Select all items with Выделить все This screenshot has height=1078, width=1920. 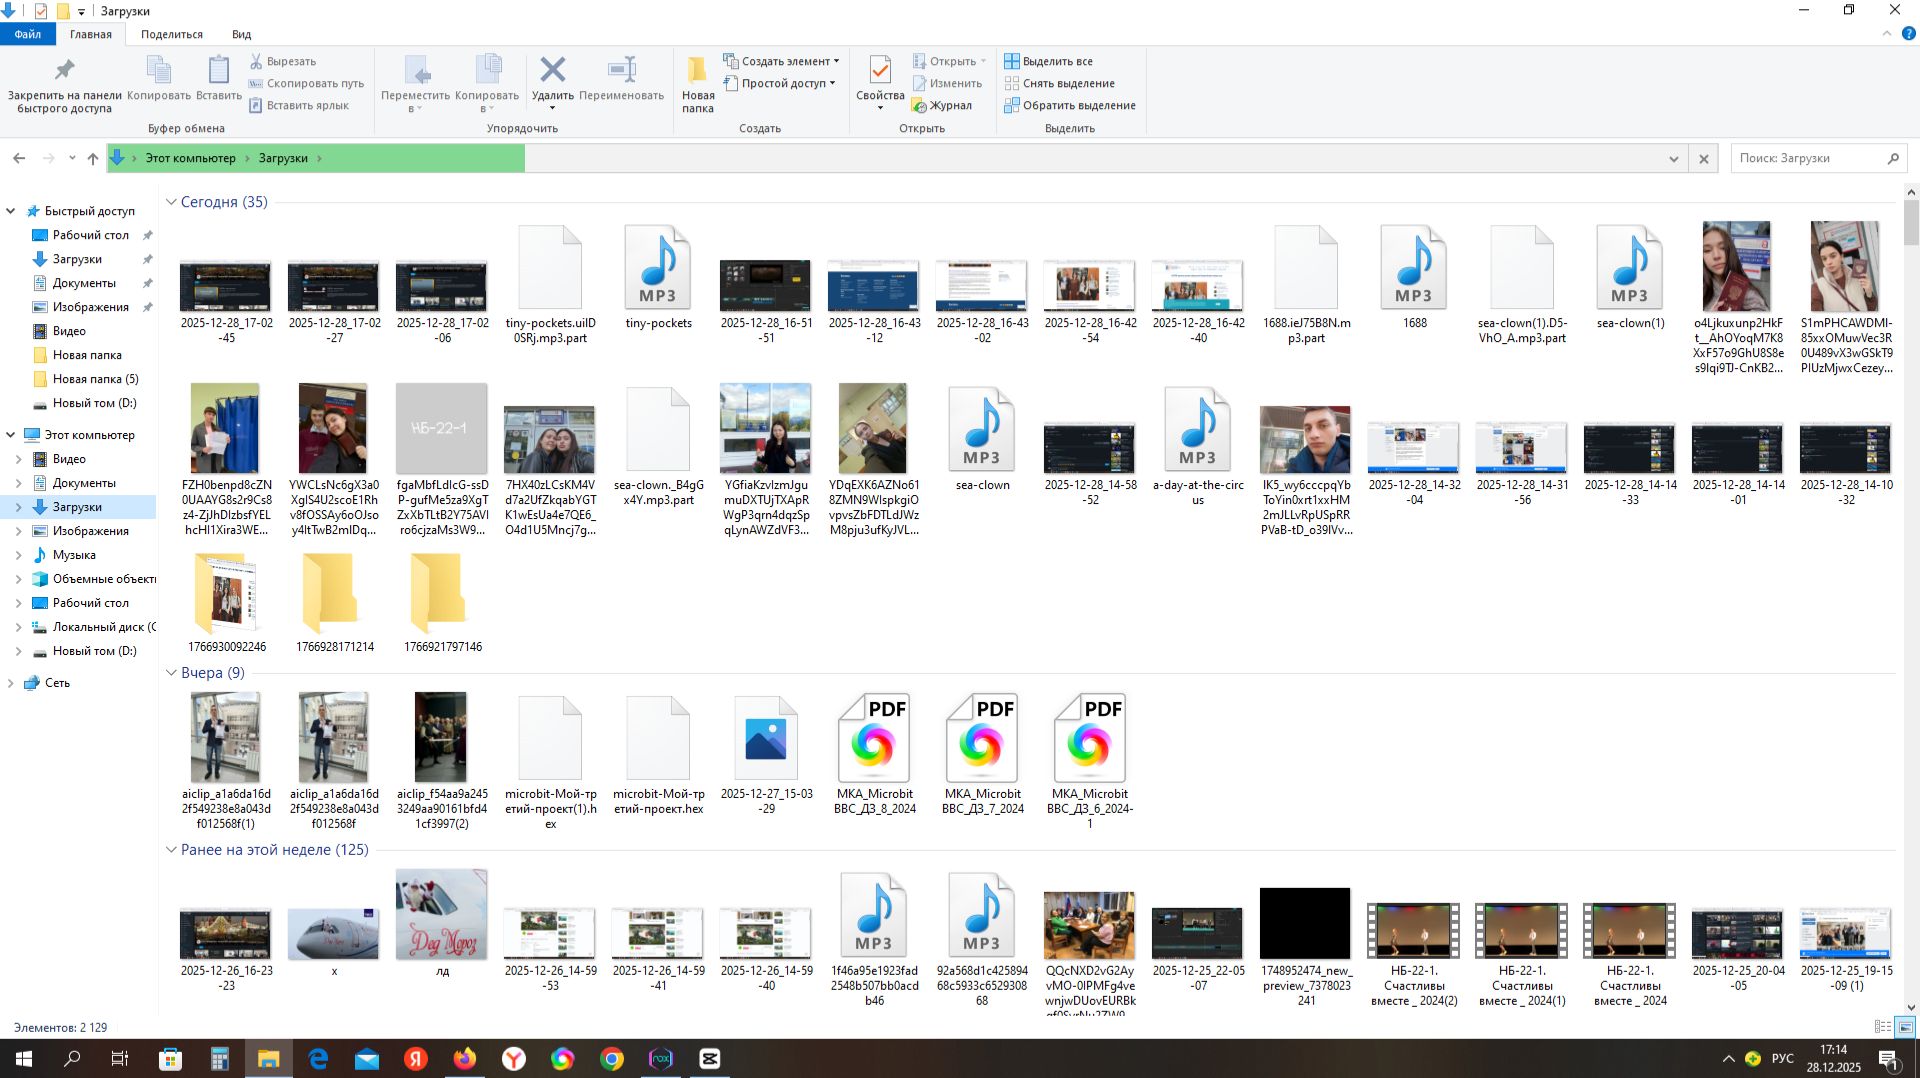1049,61
